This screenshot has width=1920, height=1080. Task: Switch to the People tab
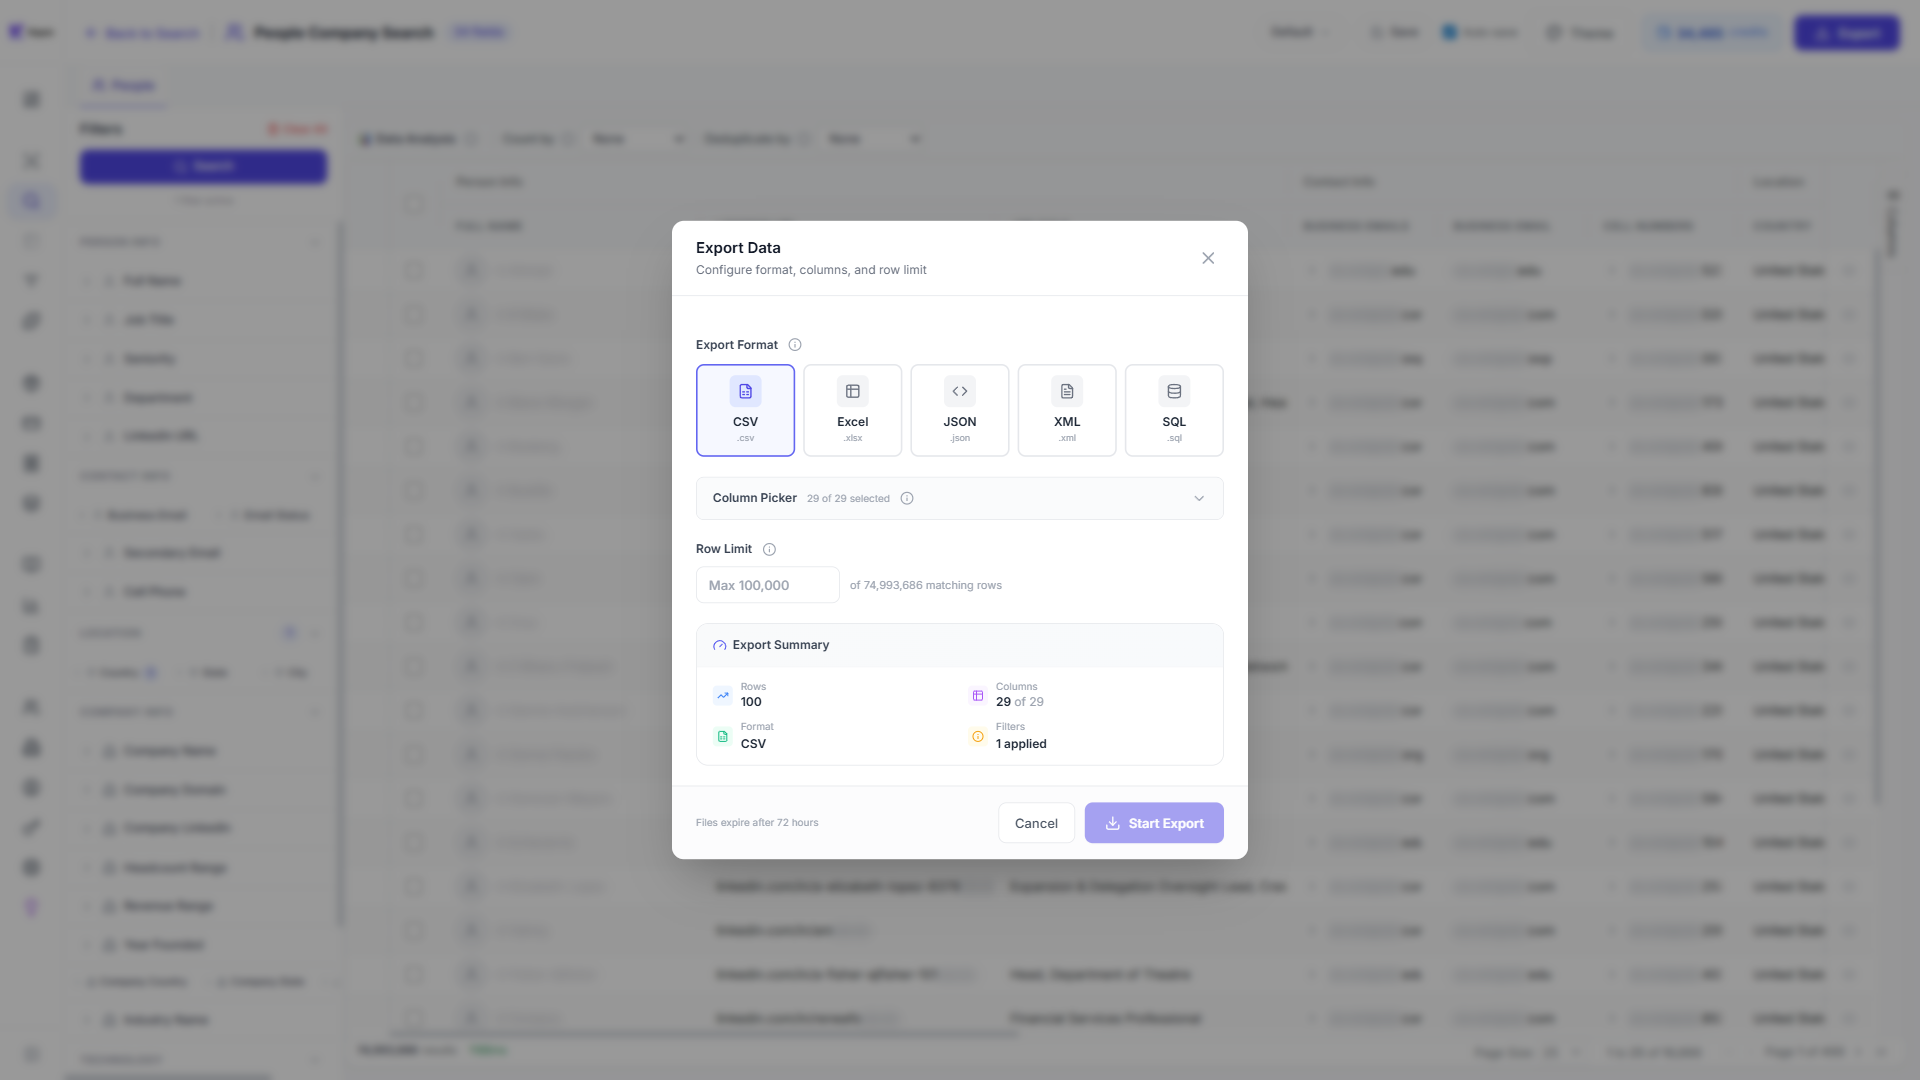[124, 85]
